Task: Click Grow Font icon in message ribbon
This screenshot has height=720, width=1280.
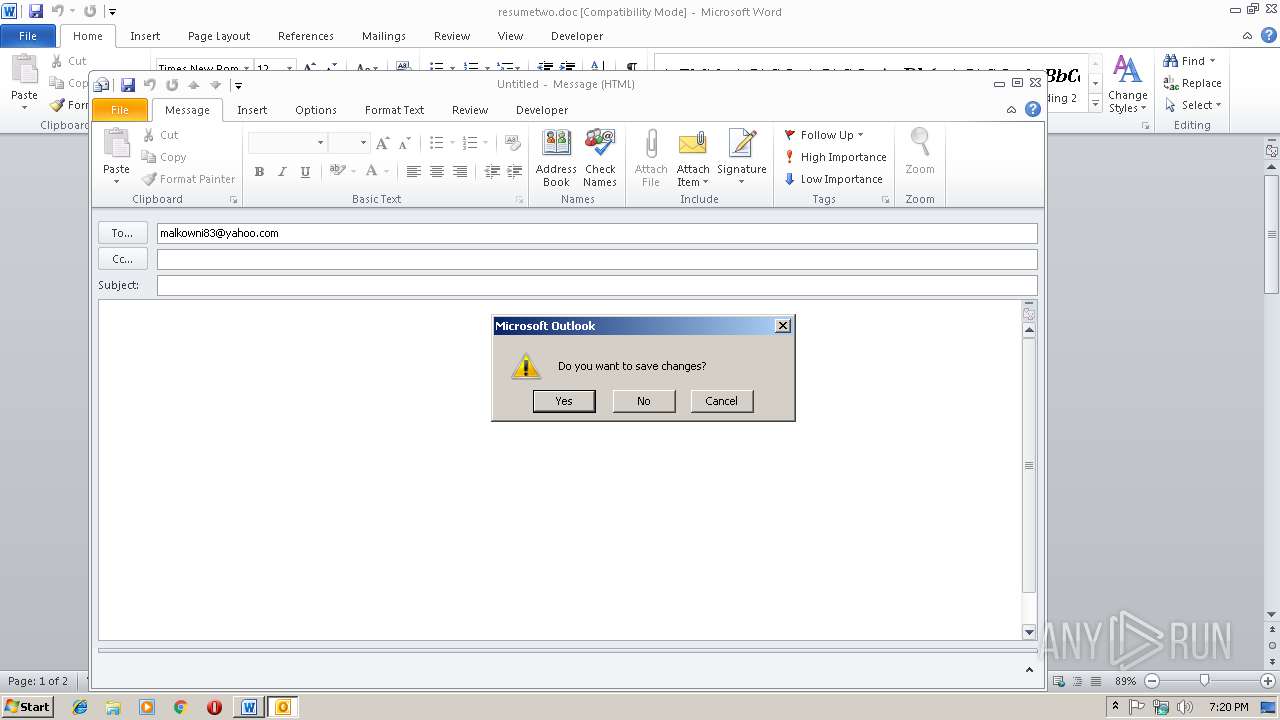Action: (x=382, y=143)
